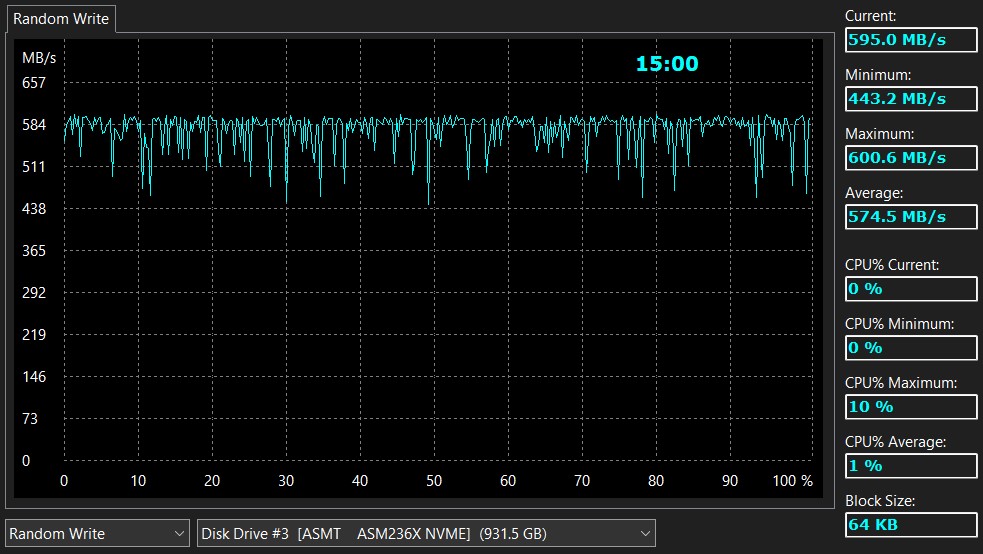This screenshot has height=554, width=983.
Task: Click the Block Size field showing 64 KB
Action: click(910, 525)
